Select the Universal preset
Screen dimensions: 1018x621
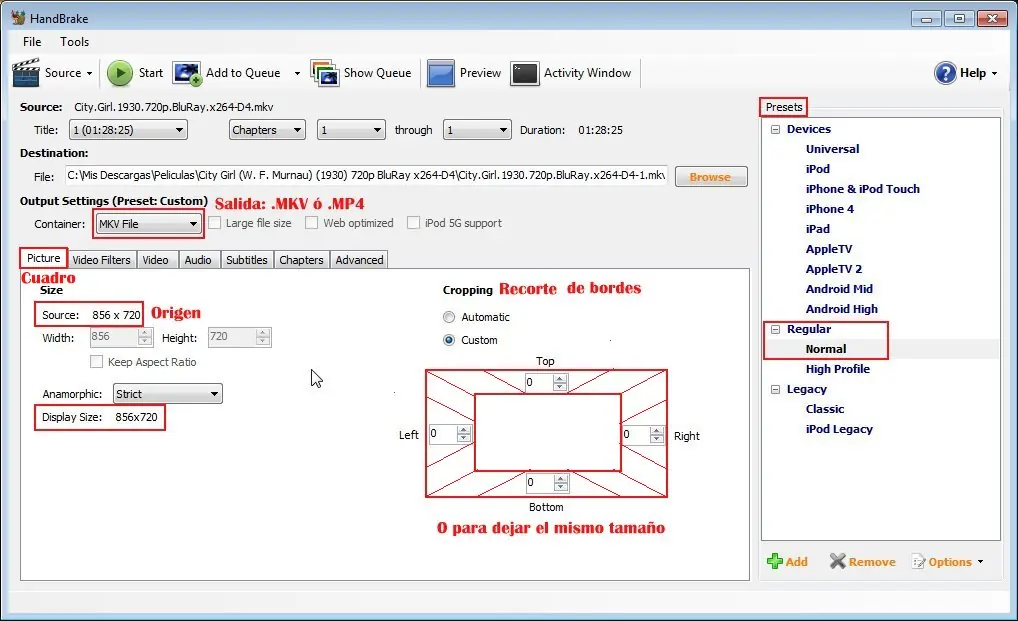point(832,149)
